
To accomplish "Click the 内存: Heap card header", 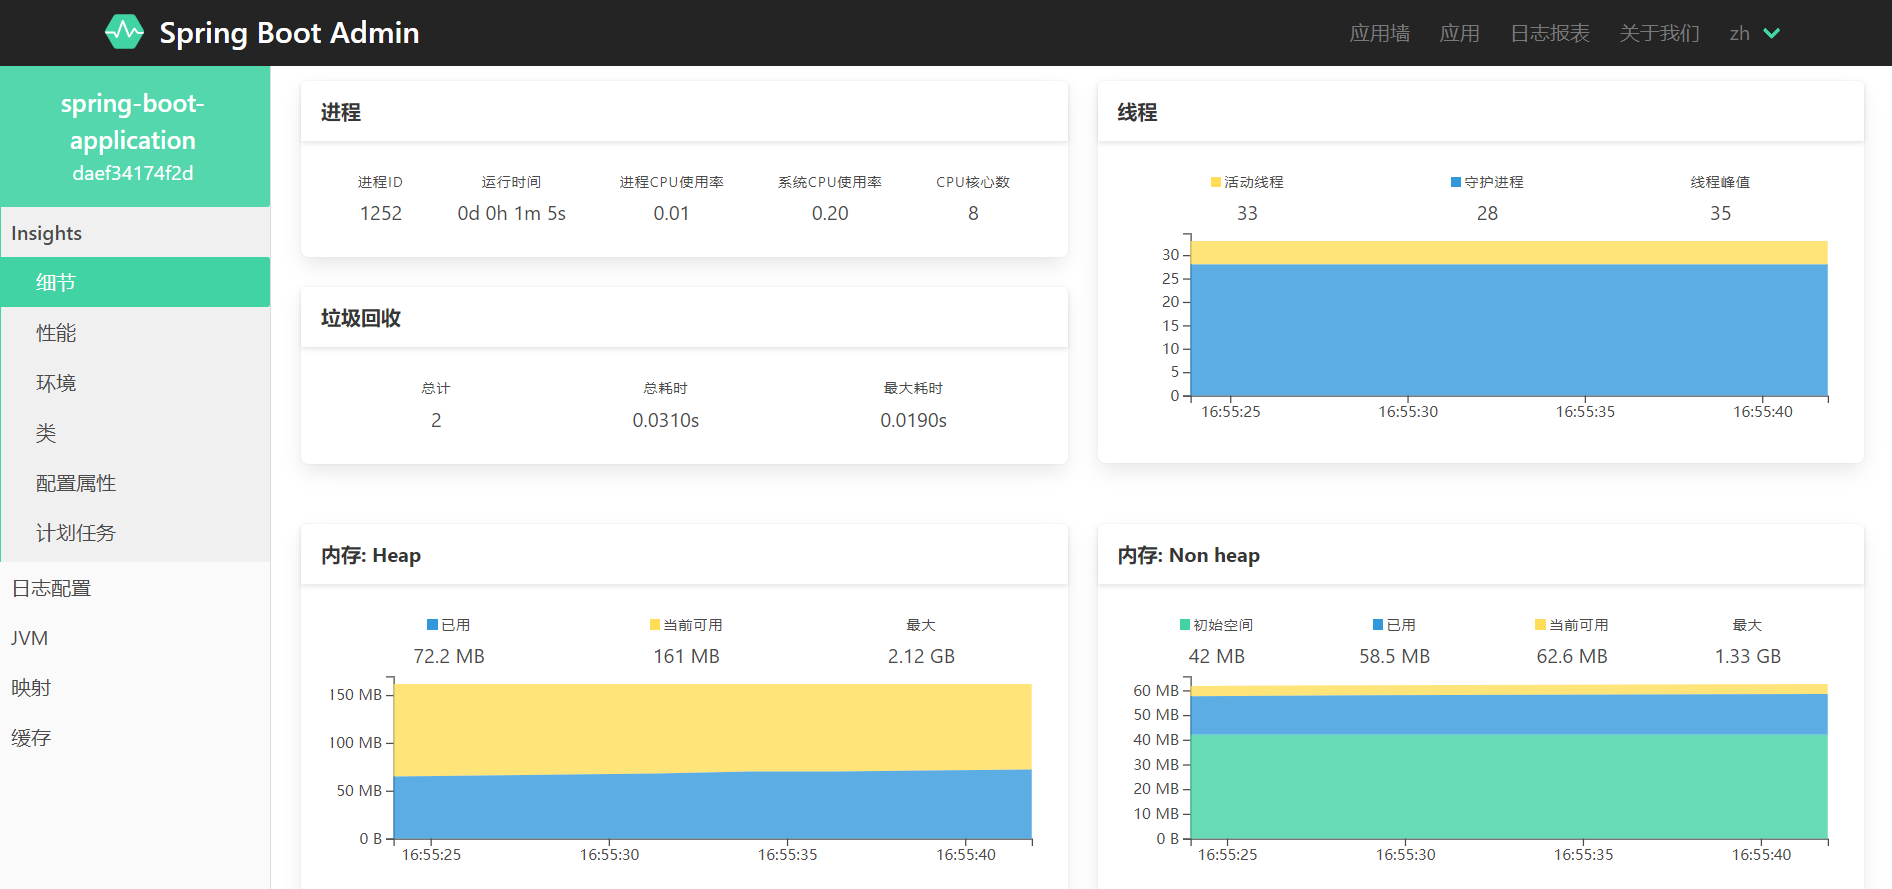I will [x=684, y=555].
